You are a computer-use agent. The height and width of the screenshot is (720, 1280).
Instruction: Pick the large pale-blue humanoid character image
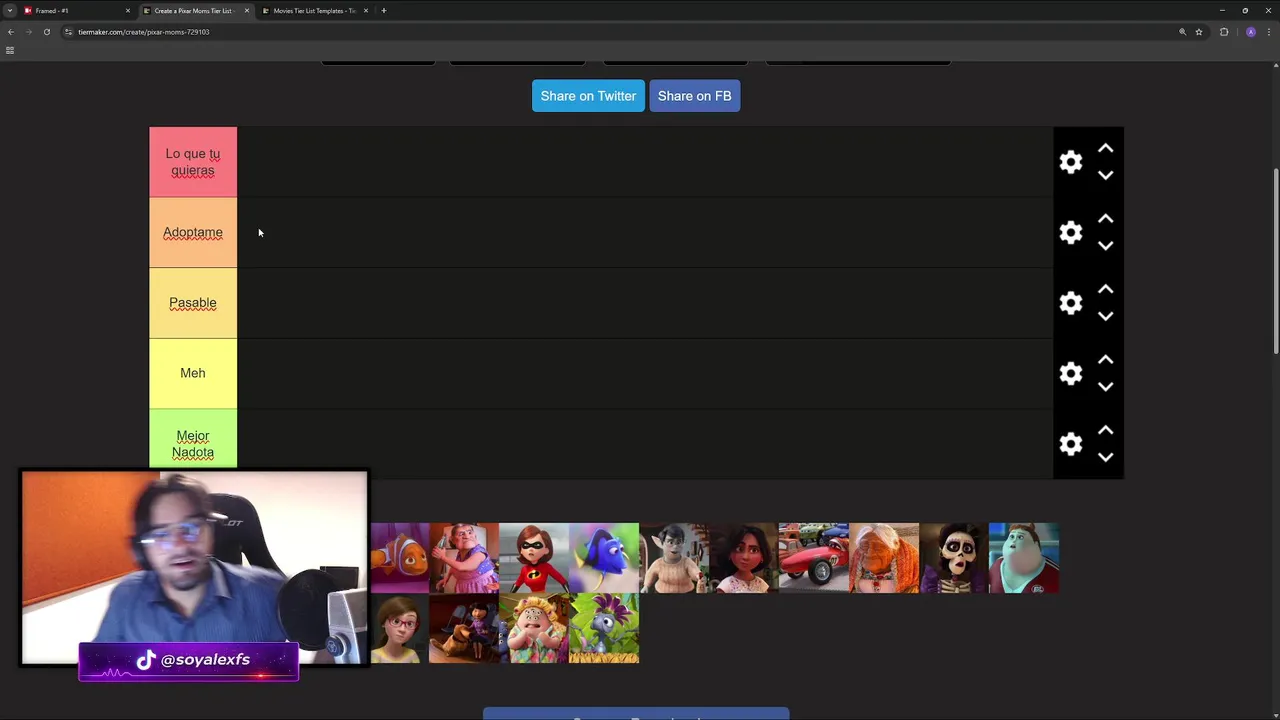pyautogui.click(x=1024, y=558)
